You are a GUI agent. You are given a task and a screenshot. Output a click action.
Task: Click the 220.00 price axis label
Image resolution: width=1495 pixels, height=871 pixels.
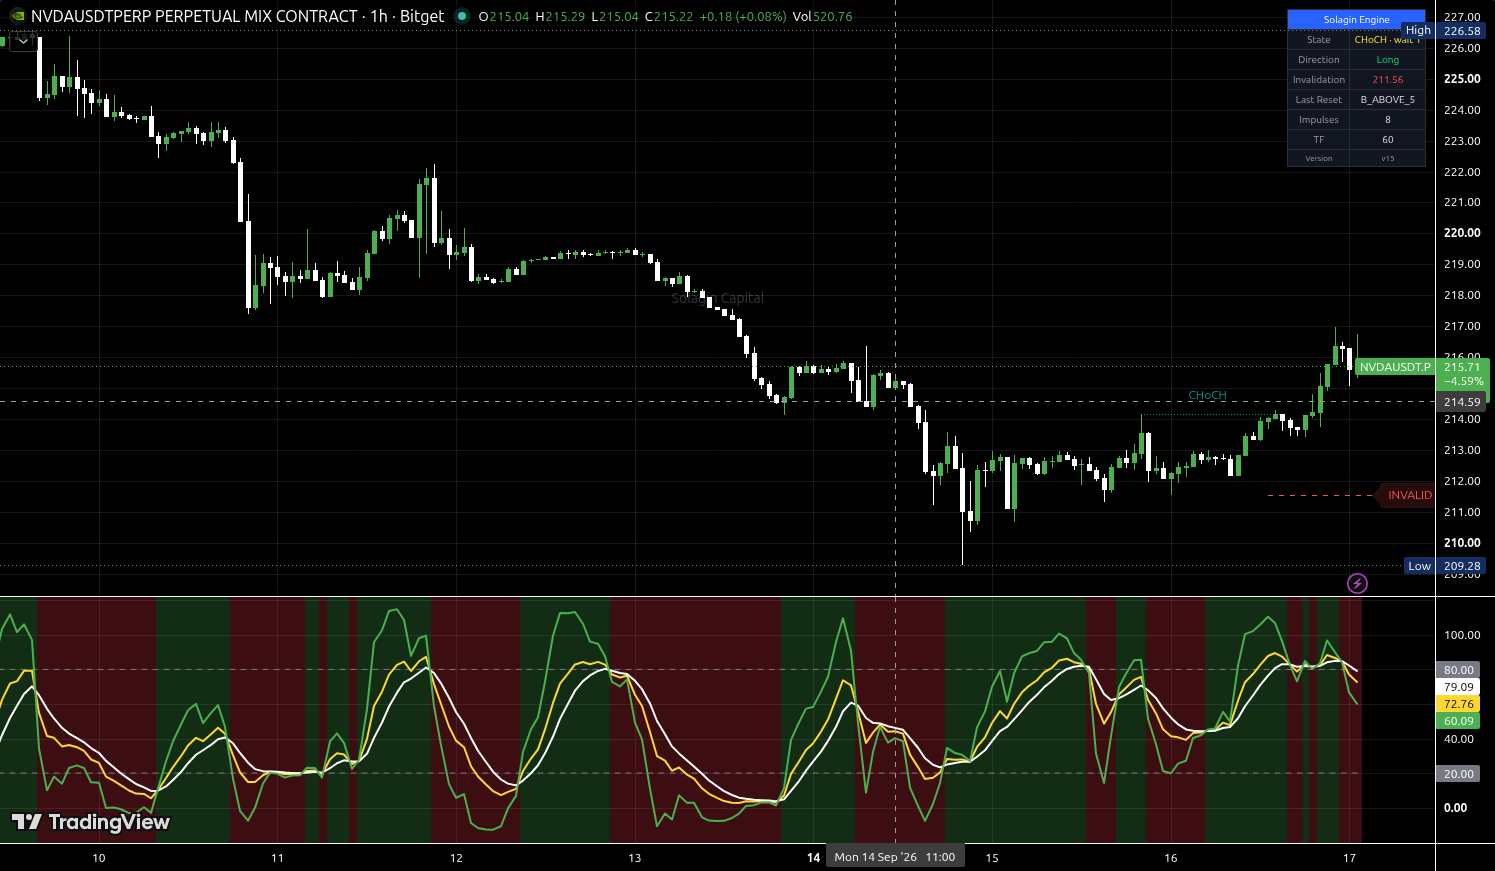pos(1462,233)
